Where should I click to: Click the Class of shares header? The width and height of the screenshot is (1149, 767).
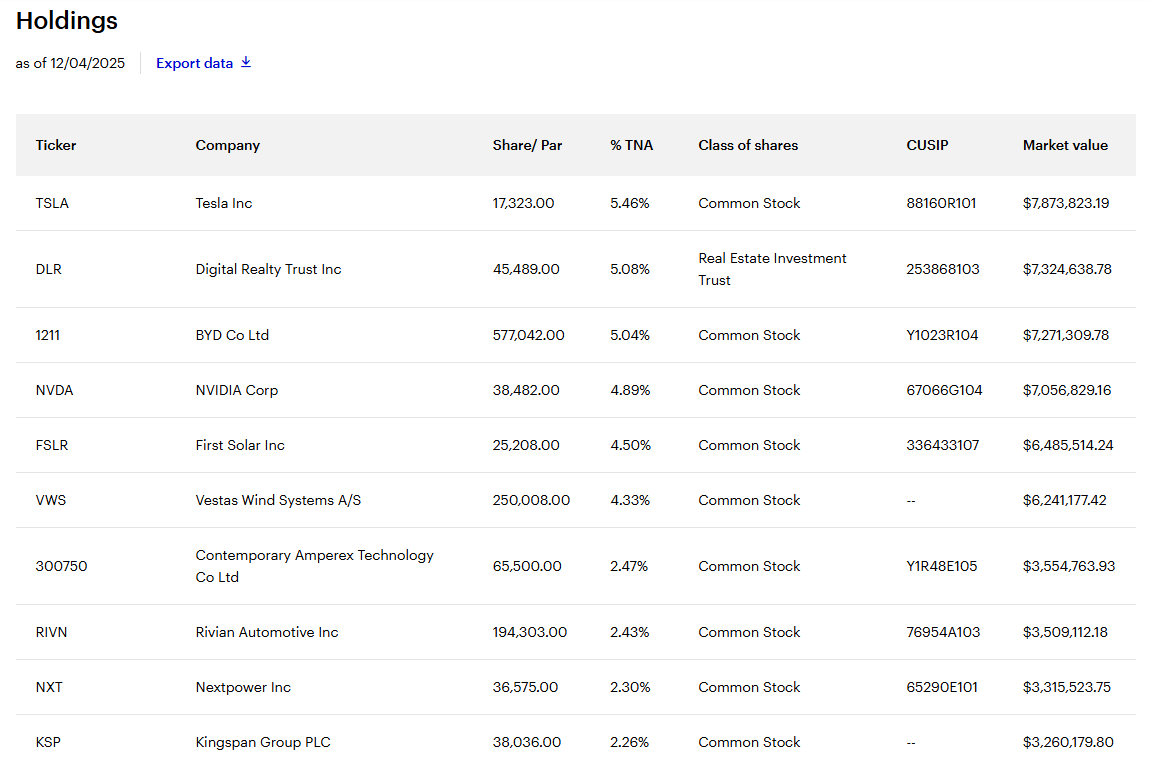click(x=748, y=145)
